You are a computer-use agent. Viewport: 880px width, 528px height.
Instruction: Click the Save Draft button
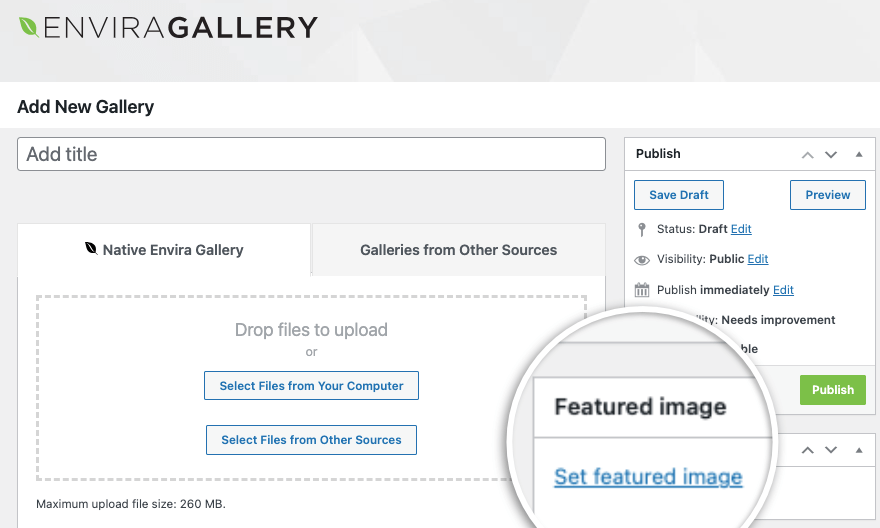[x=679, y=195]
